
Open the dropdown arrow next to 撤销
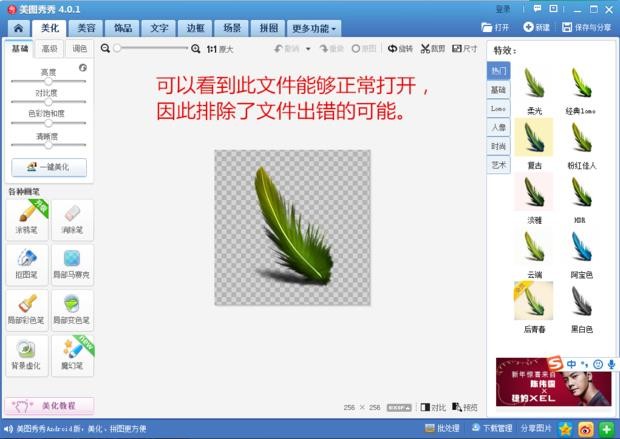coord(308,48)
